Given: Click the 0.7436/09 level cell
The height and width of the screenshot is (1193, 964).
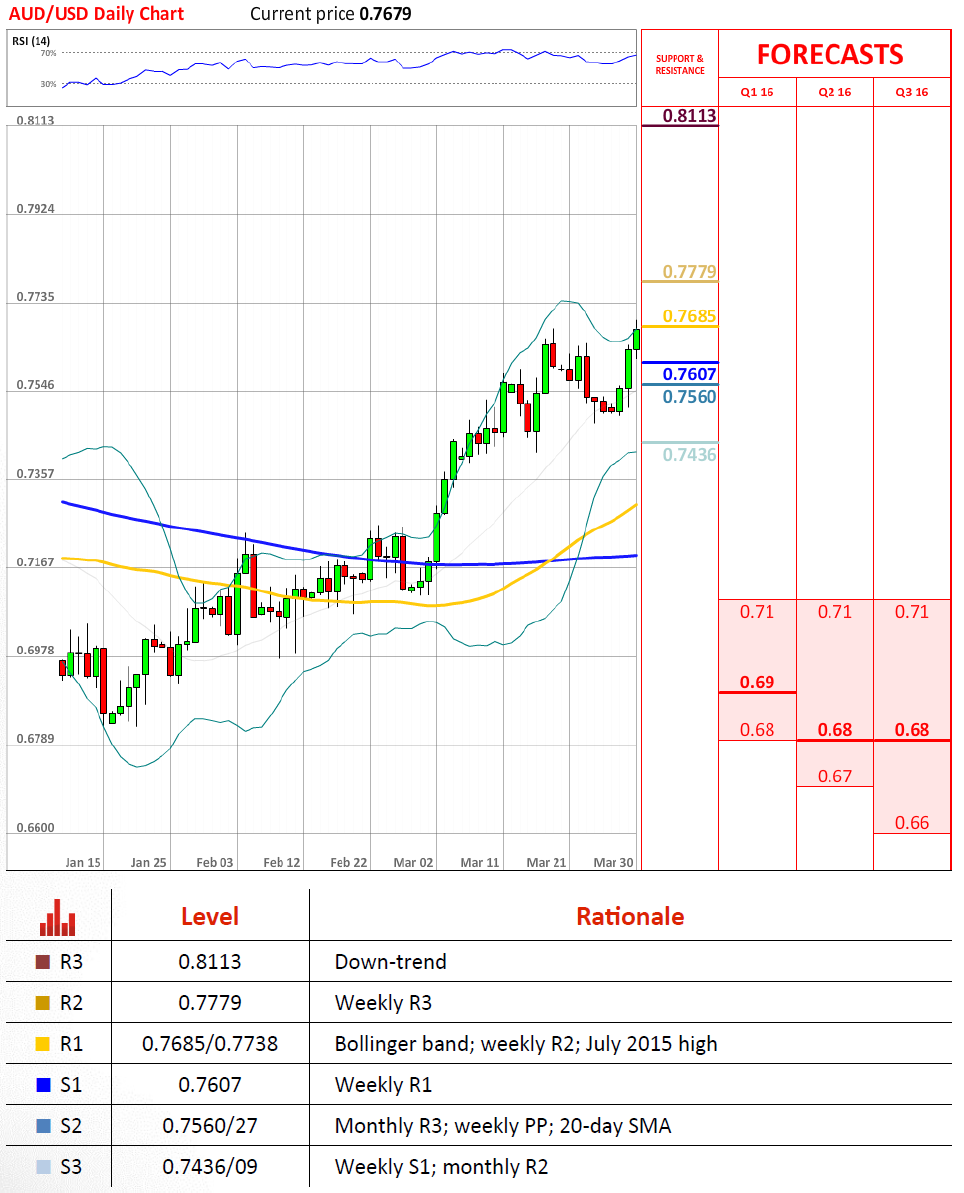Looking at the screenshot, I should [210, 1166].
